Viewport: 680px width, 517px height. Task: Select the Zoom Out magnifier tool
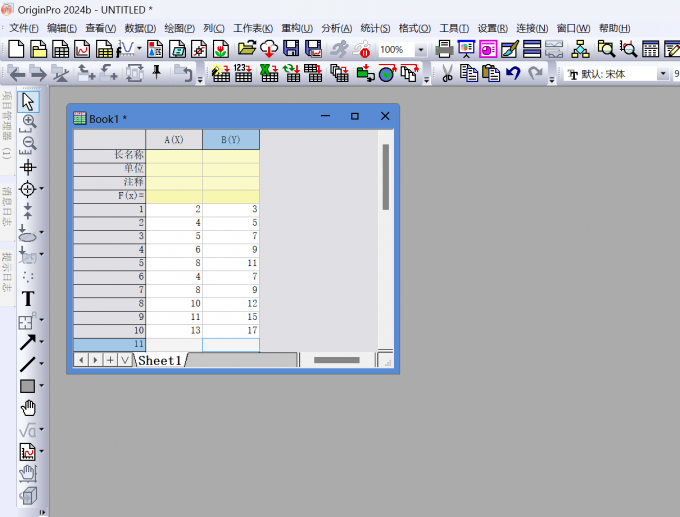coord(28,145)
